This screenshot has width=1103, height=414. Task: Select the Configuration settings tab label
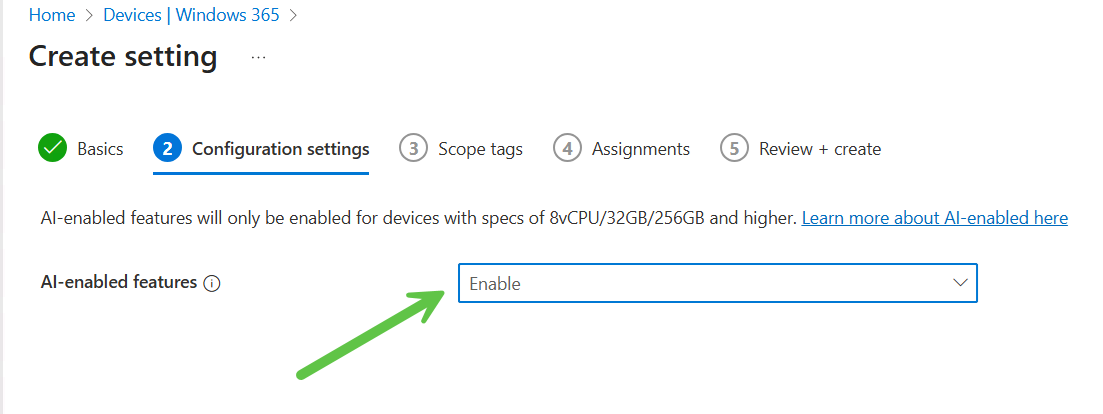coord(280,149)
